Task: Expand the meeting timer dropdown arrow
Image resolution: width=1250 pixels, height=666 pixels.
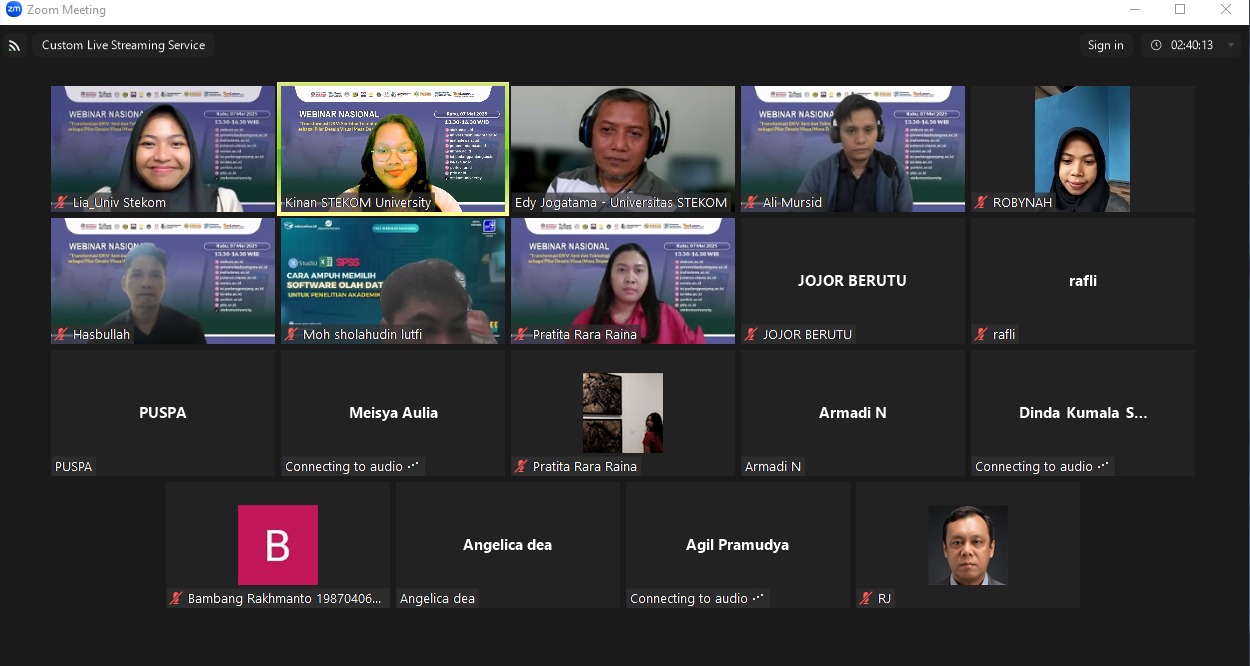Action: coord(1231,45)
